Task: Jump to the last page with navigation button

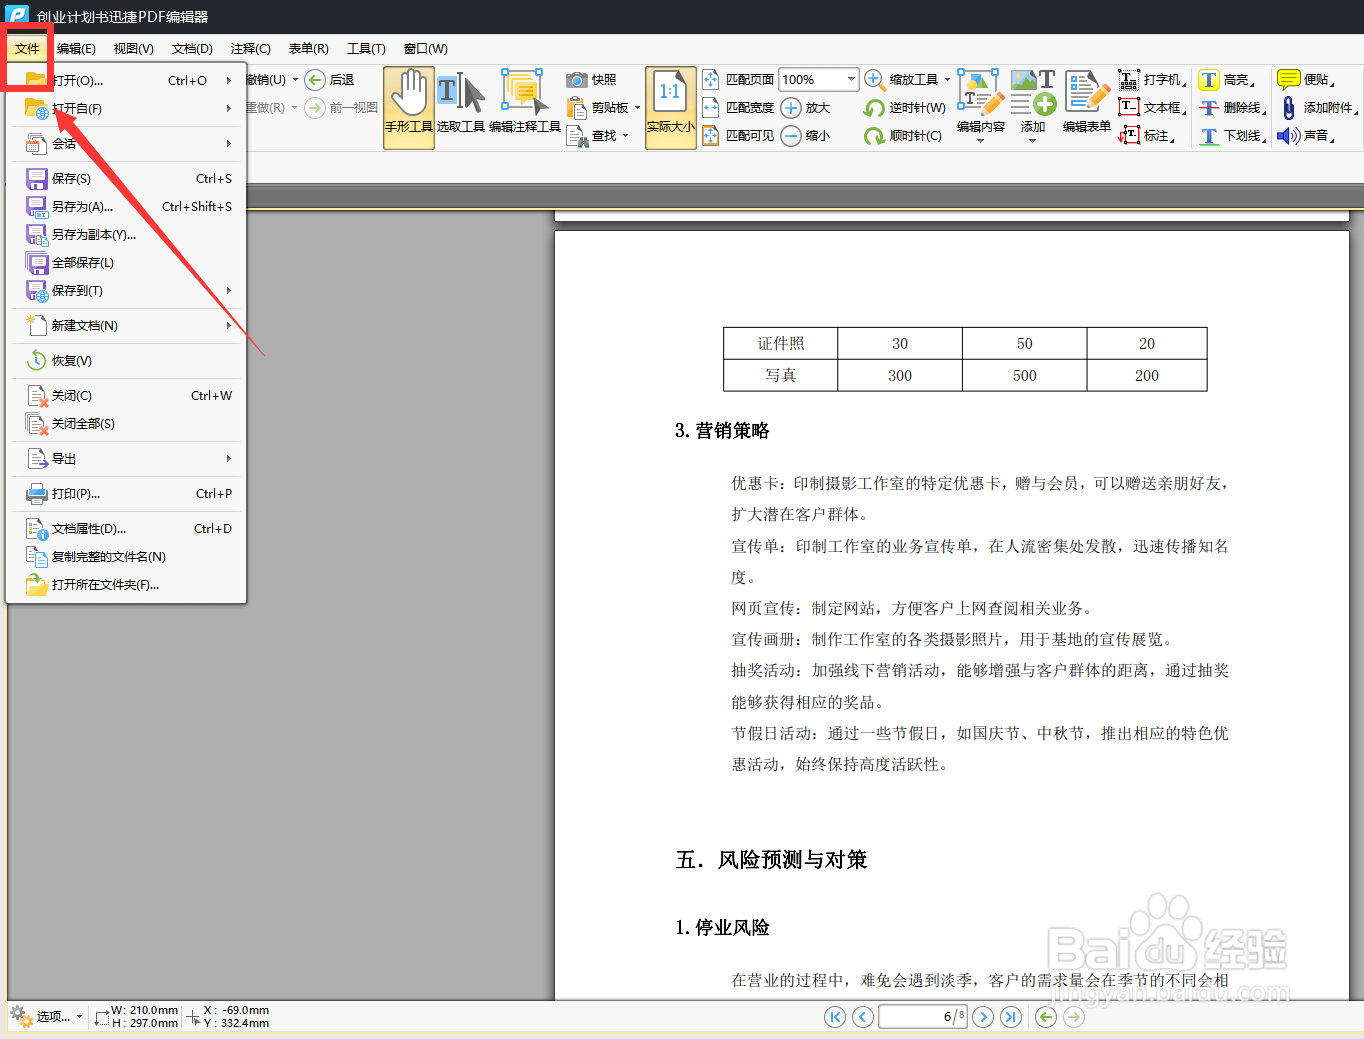Action: [1010, 1016]
